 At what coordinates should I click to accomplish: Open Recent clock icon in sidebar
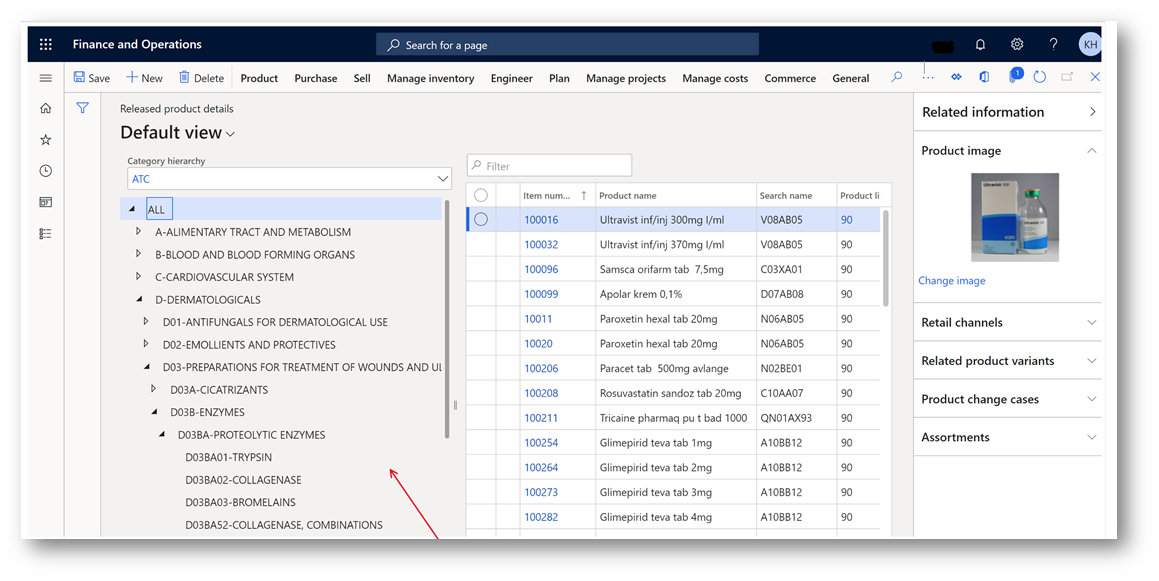(x=46, y=171)
